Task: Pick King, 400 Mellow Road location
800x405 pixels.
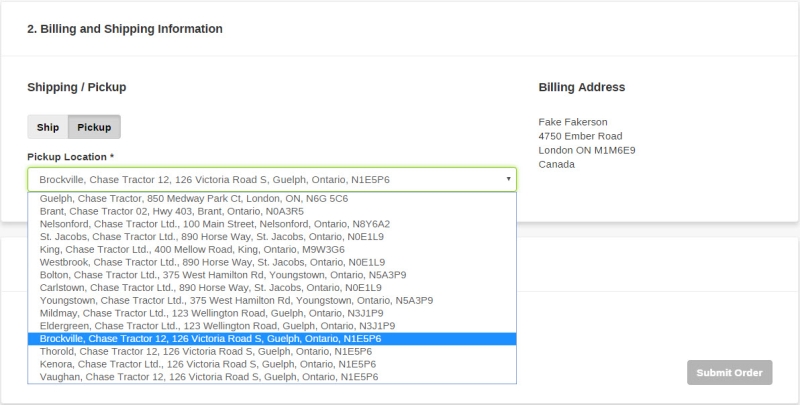Action: point(272,249)
